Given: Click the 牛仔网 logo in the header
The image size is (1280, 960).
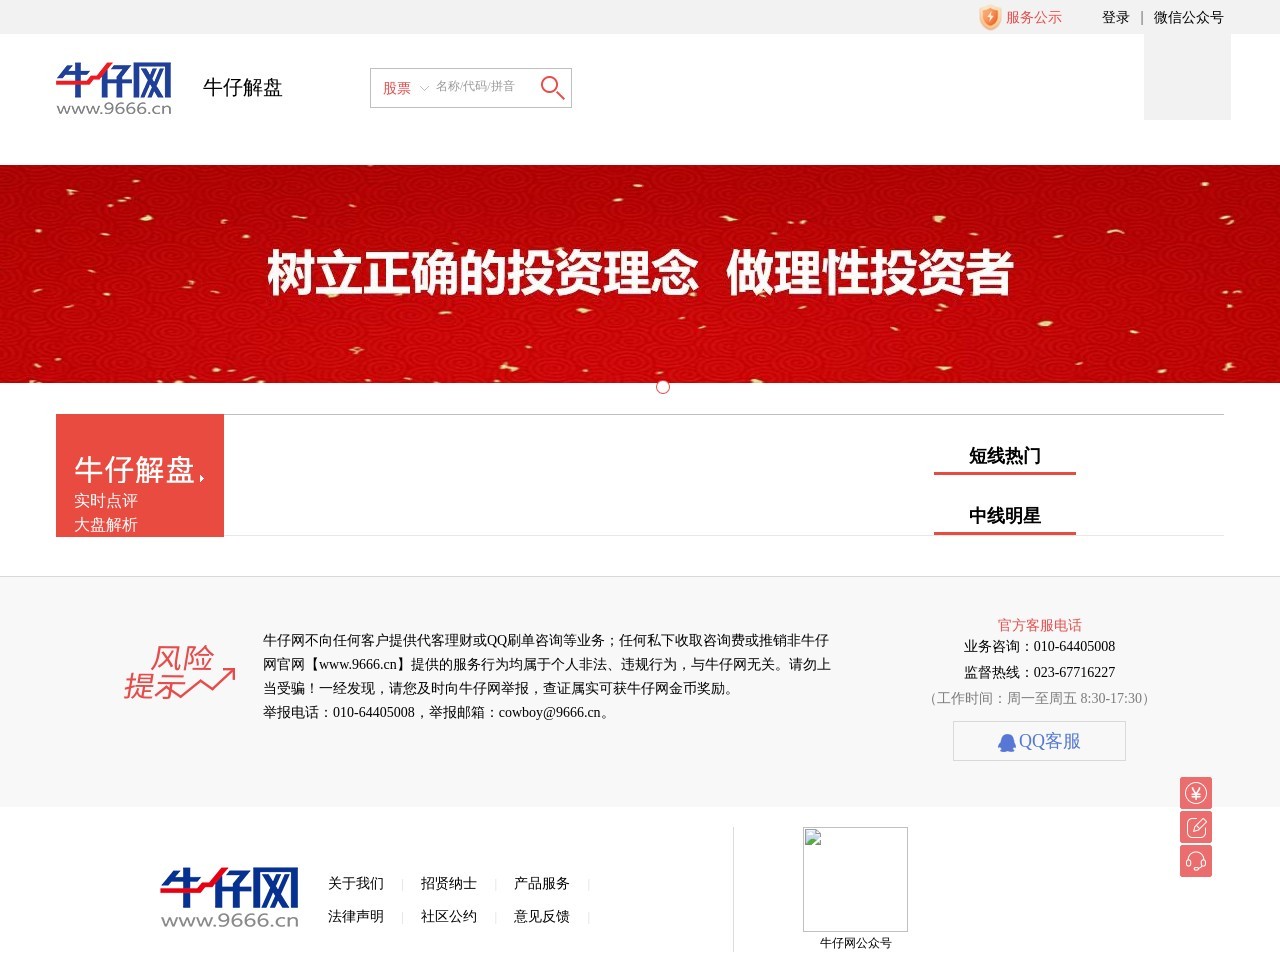Looking at the screenshot, I should tap(114, 89).
